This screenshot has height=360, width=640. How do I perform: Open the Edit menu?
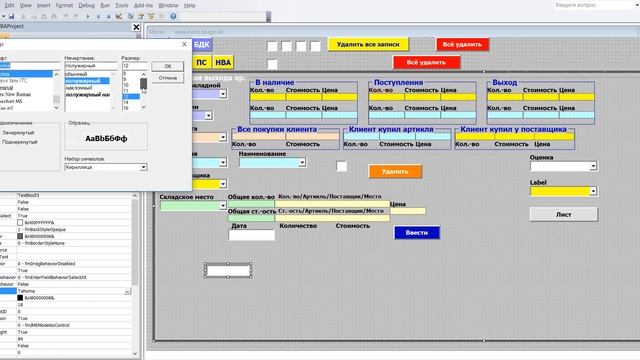9,5
